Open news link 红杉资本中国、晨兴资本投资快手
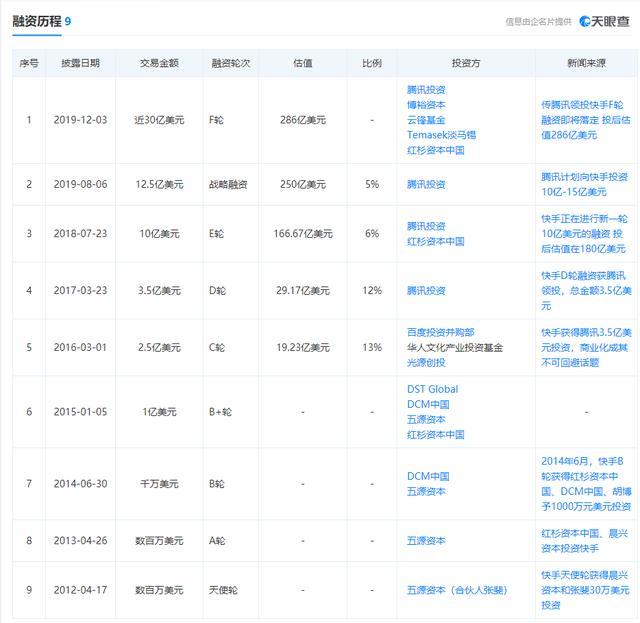Image resolution: width=640 pixels, height=623 pixels. coord(584,541)
